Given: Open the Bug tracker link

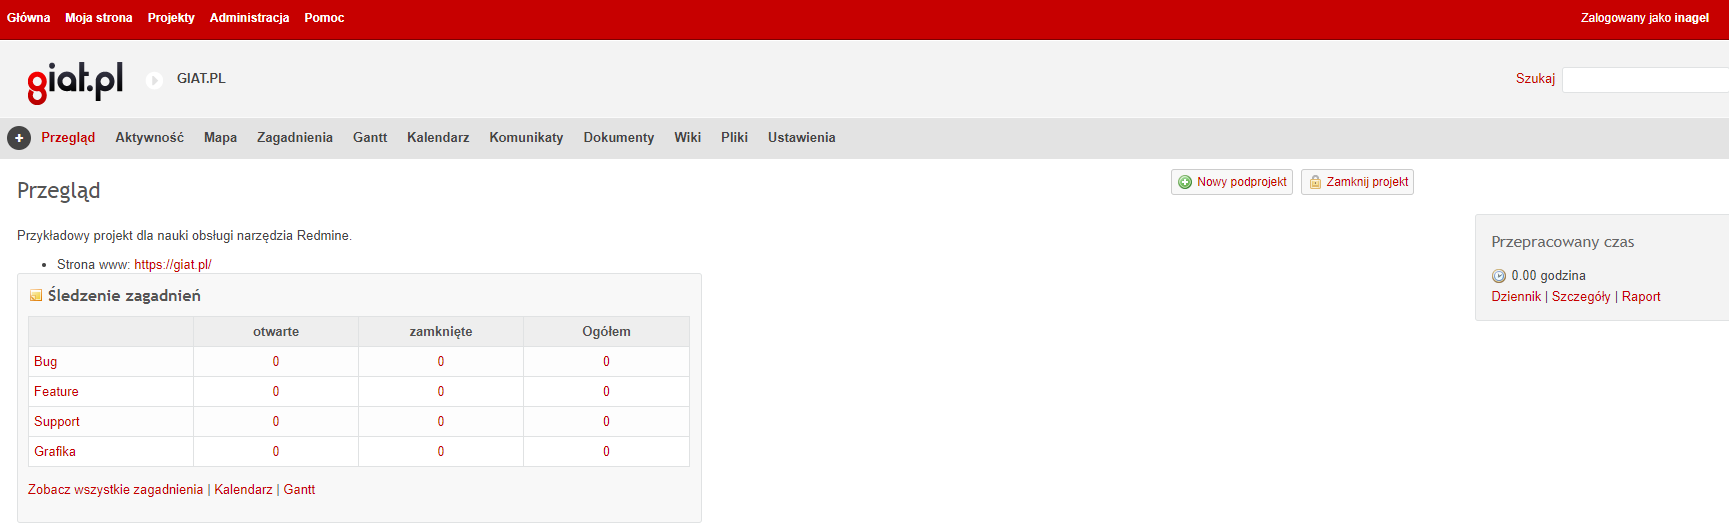Looking at the screenshot, I should [45, 362].
